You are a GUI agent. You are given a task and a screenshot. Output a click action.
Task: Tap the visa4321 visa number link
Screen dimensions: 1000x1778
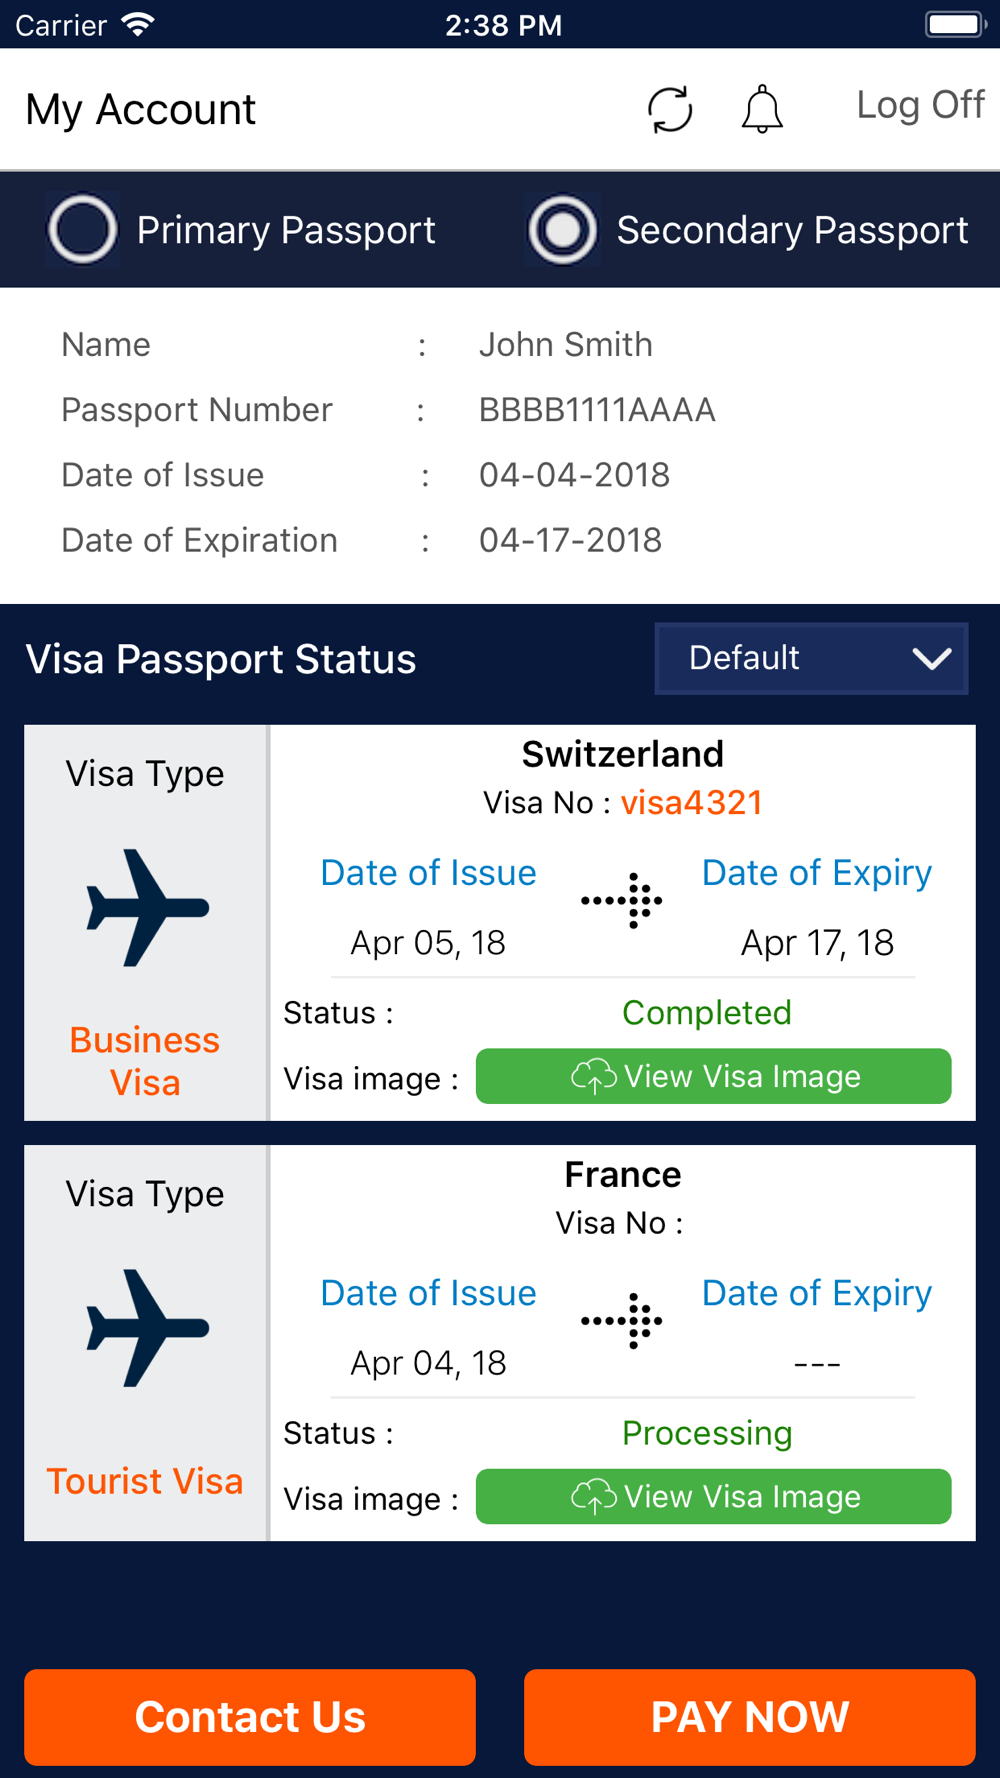coord(692,803)
